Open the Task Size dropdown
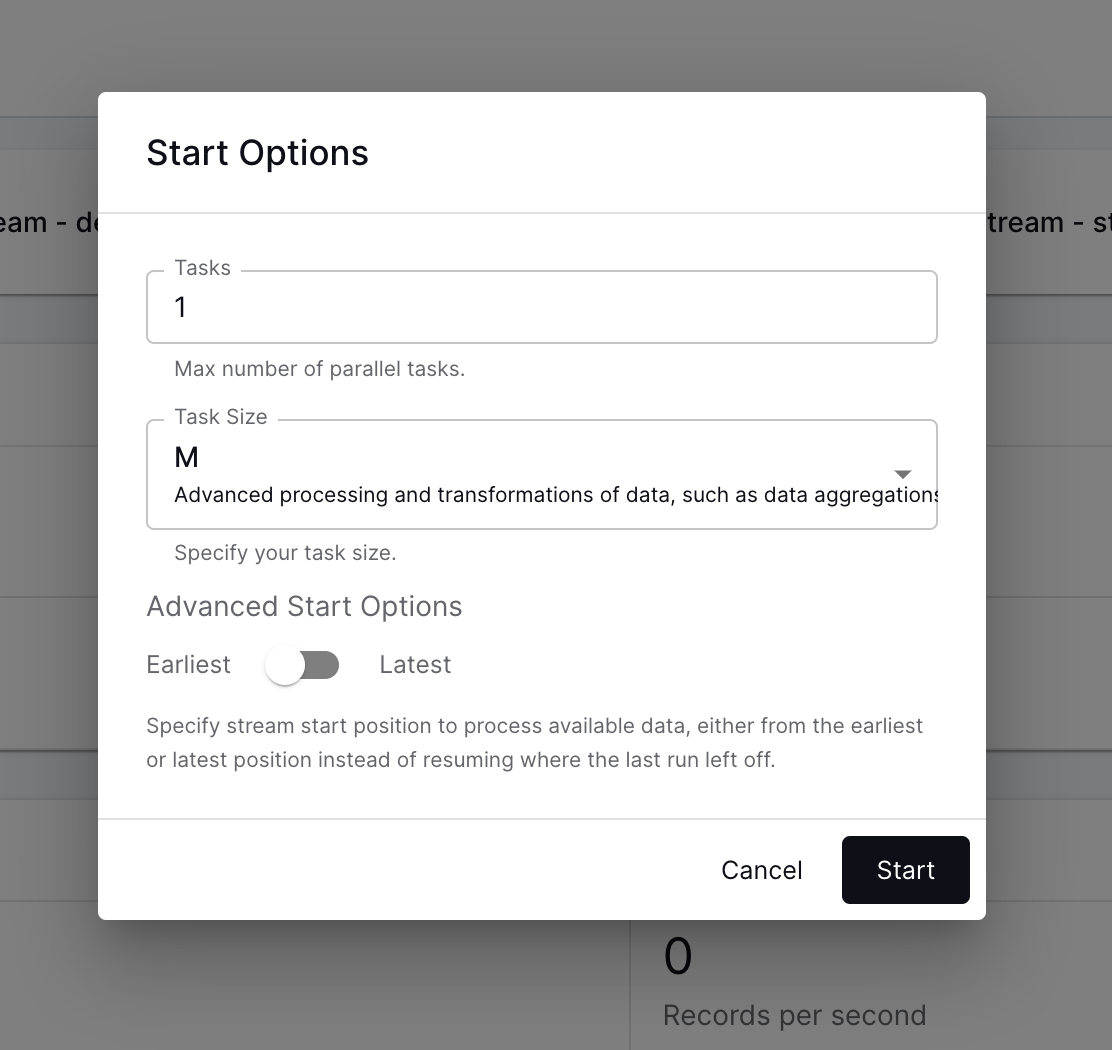Viewport: 1112px width, 1050px height. coord(541,474)
